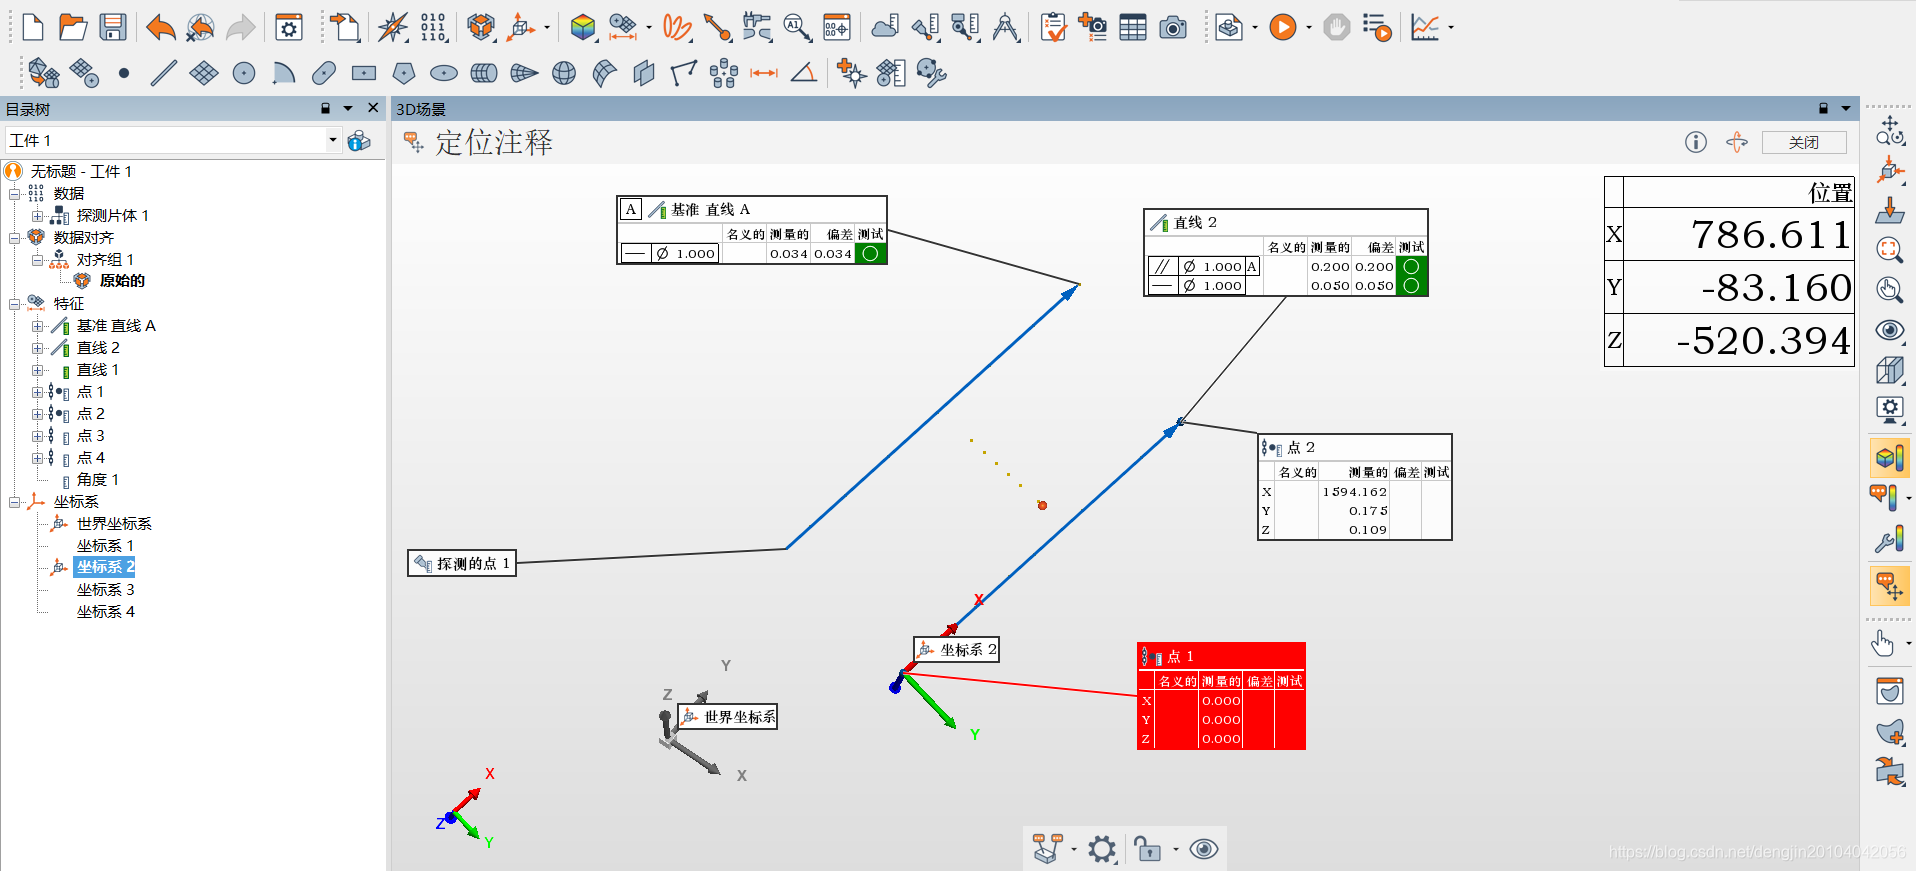
Task: Click the info icon beside 关闭
Action: tap(1696, 142)
